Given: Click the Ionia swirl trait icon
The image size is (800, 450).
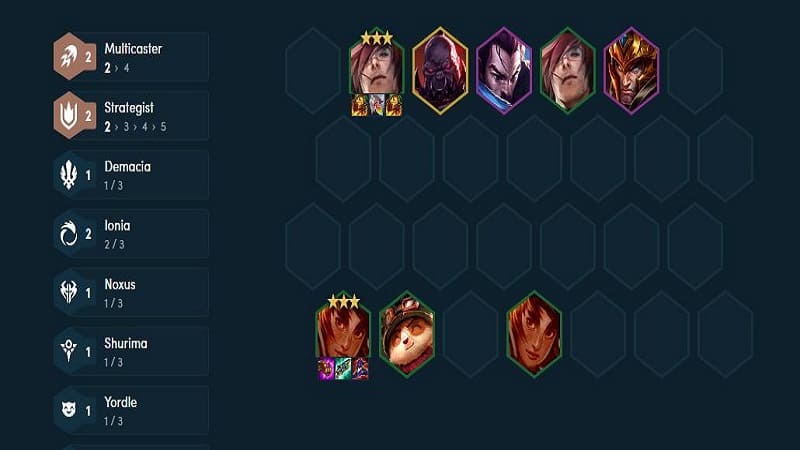Looking at the screenshot, I should coord(68,234).
